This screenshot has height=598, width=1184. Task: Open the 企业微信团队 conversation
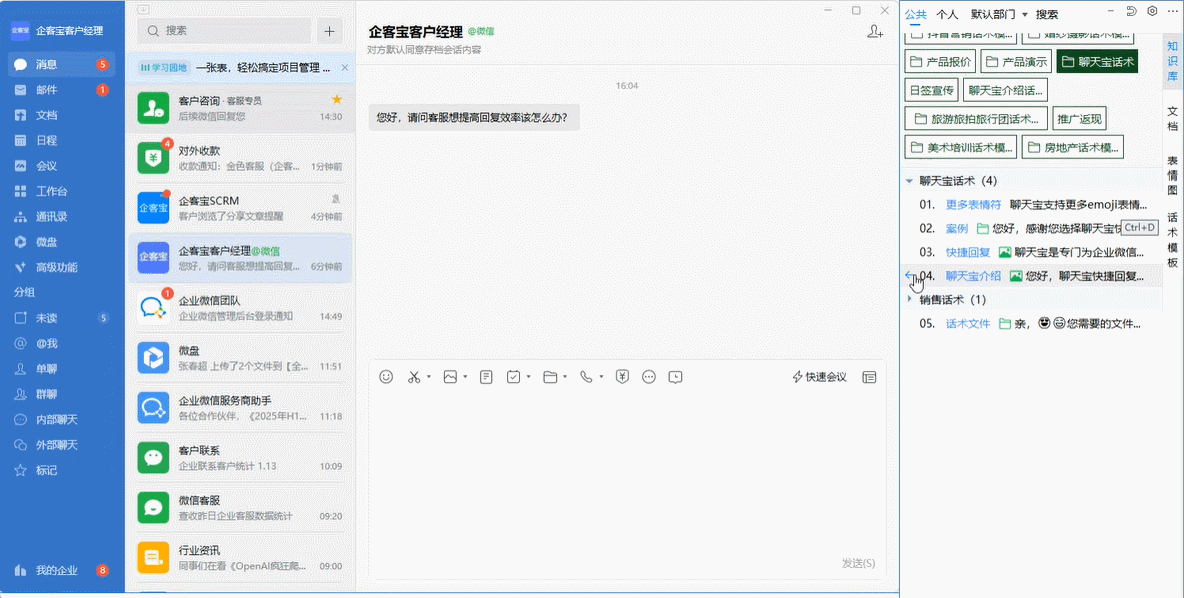(240, 308)
